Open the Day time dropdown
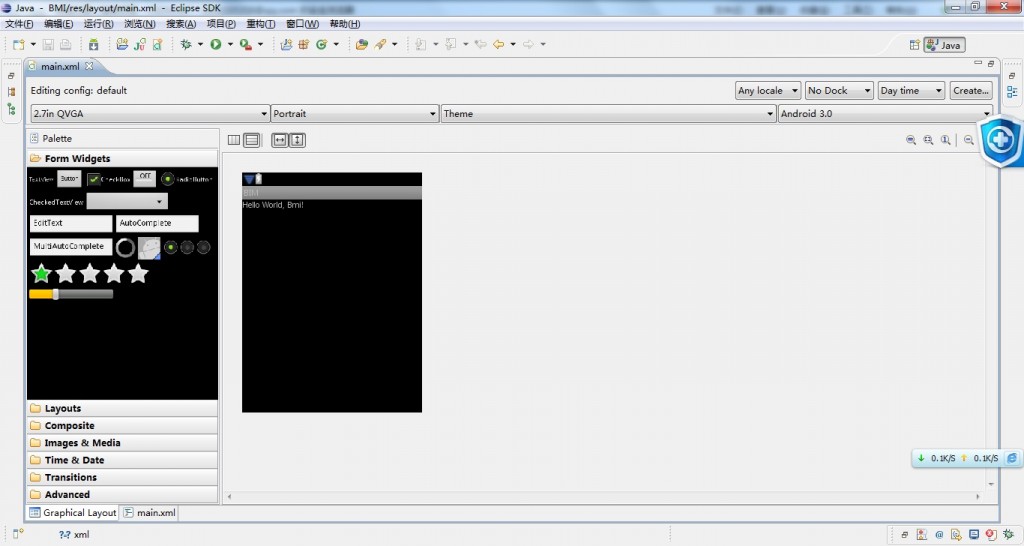1024x546 pixels. [911, 91]
